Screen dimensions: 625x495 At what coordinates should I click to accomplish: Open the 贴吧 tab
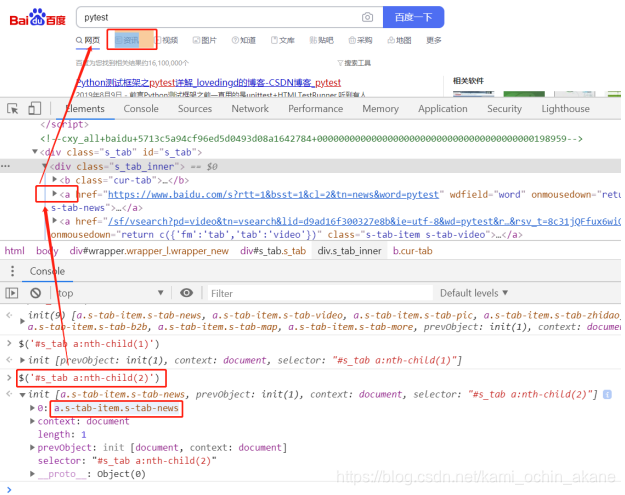pyautogui.click(x=322, y=40)
